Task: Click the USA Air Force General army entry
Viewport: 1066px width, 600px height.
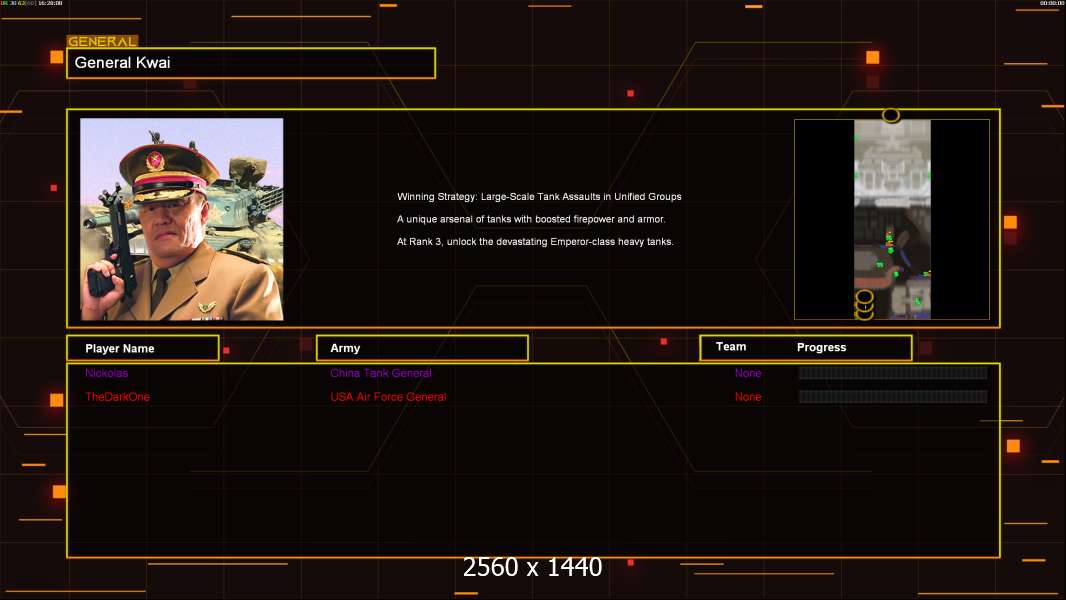Action: (388, 397)
